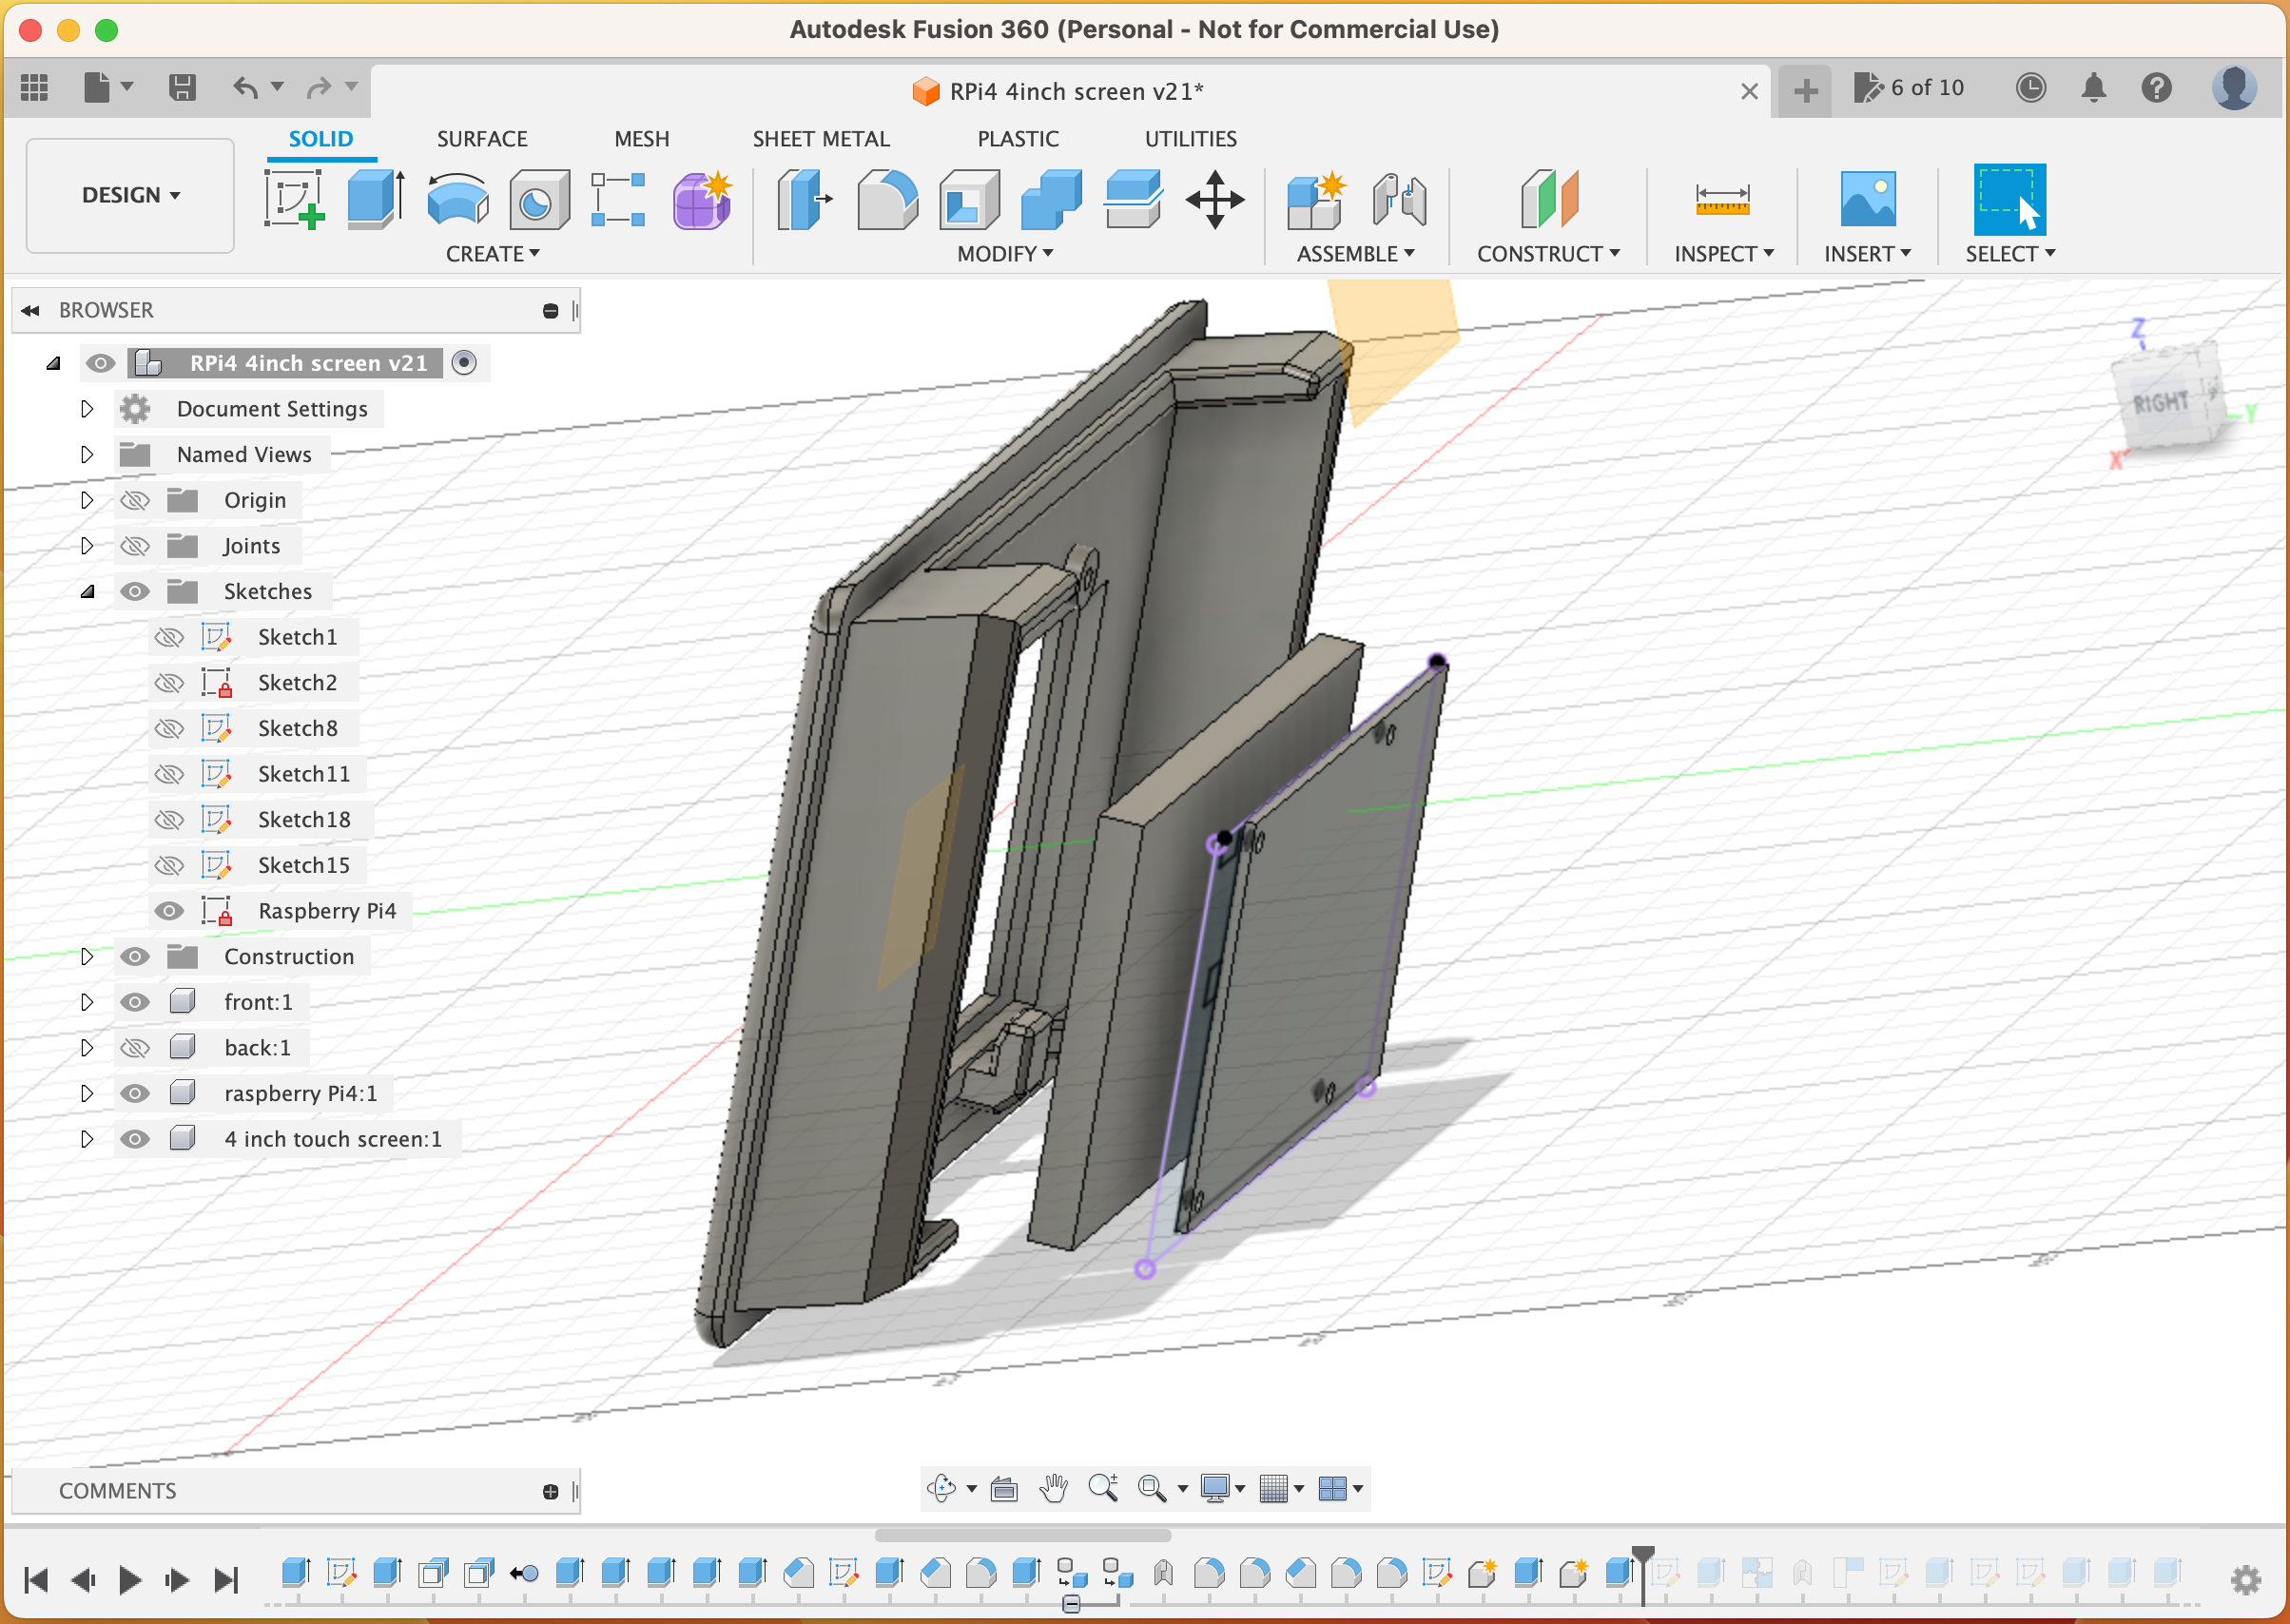Image resolution: width=2290 pixels, height=1624 pixels.
Task: Show the Origin folder via eye icon
Action: point(135,500)
